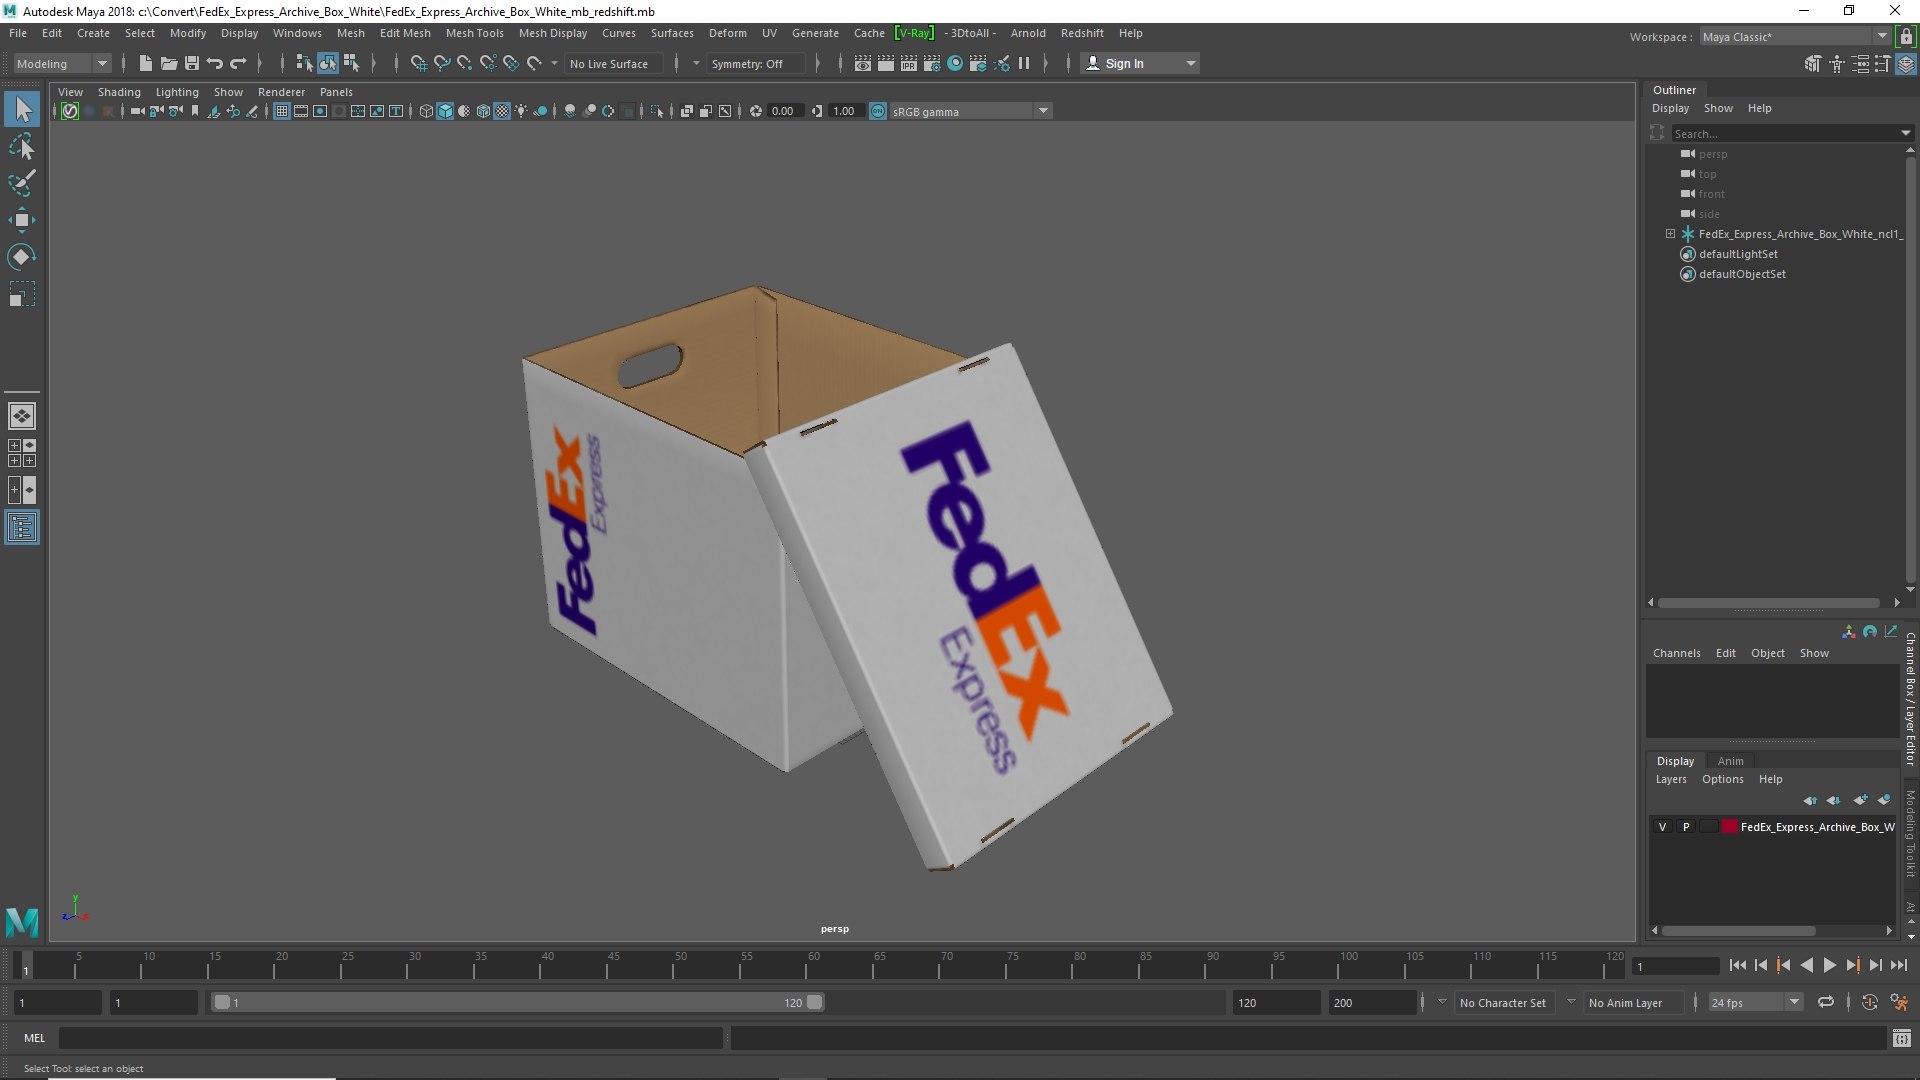The width and height of the screenshot is (1920, 1080).
Task: Open the Outliner Display menu
Action: click(1670, 108)
